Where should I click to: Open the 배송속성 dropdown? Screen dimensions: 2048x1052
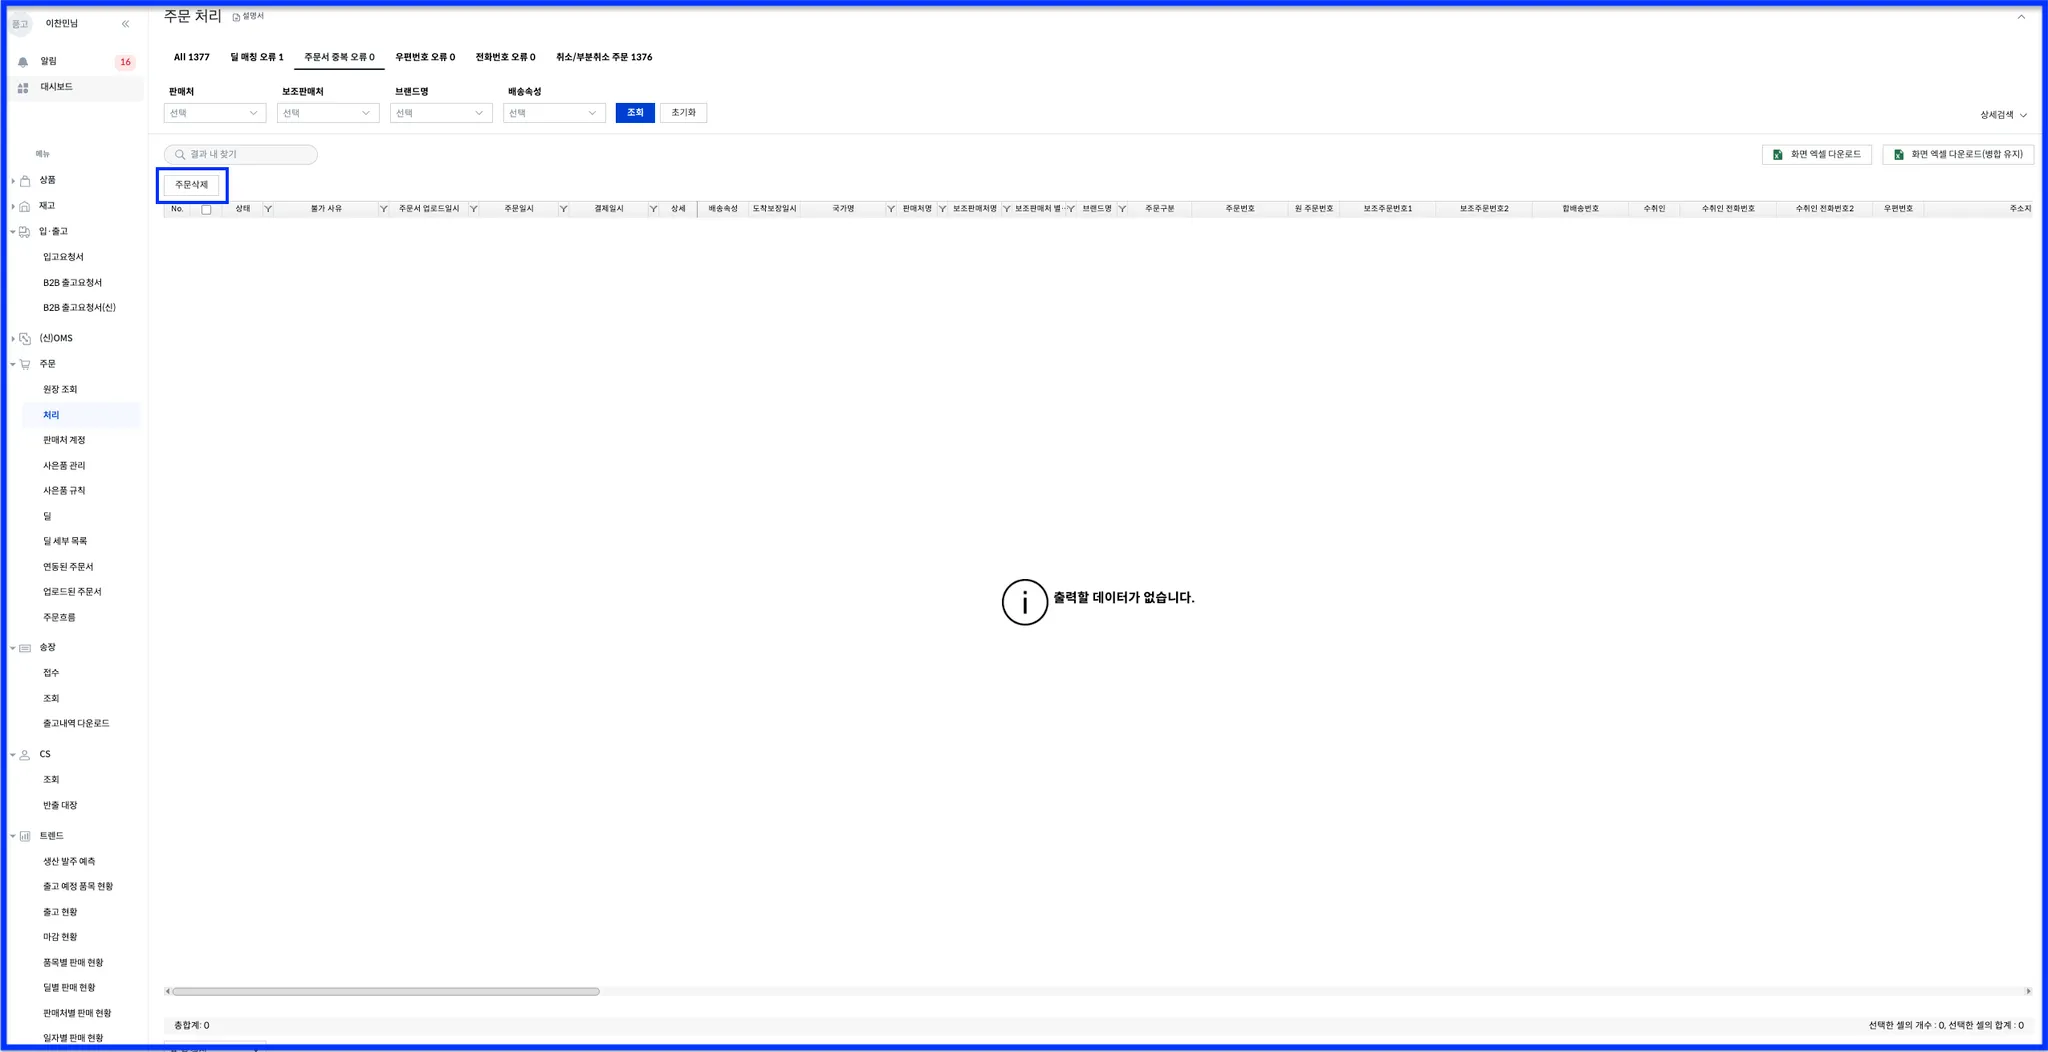click(554, 113)
